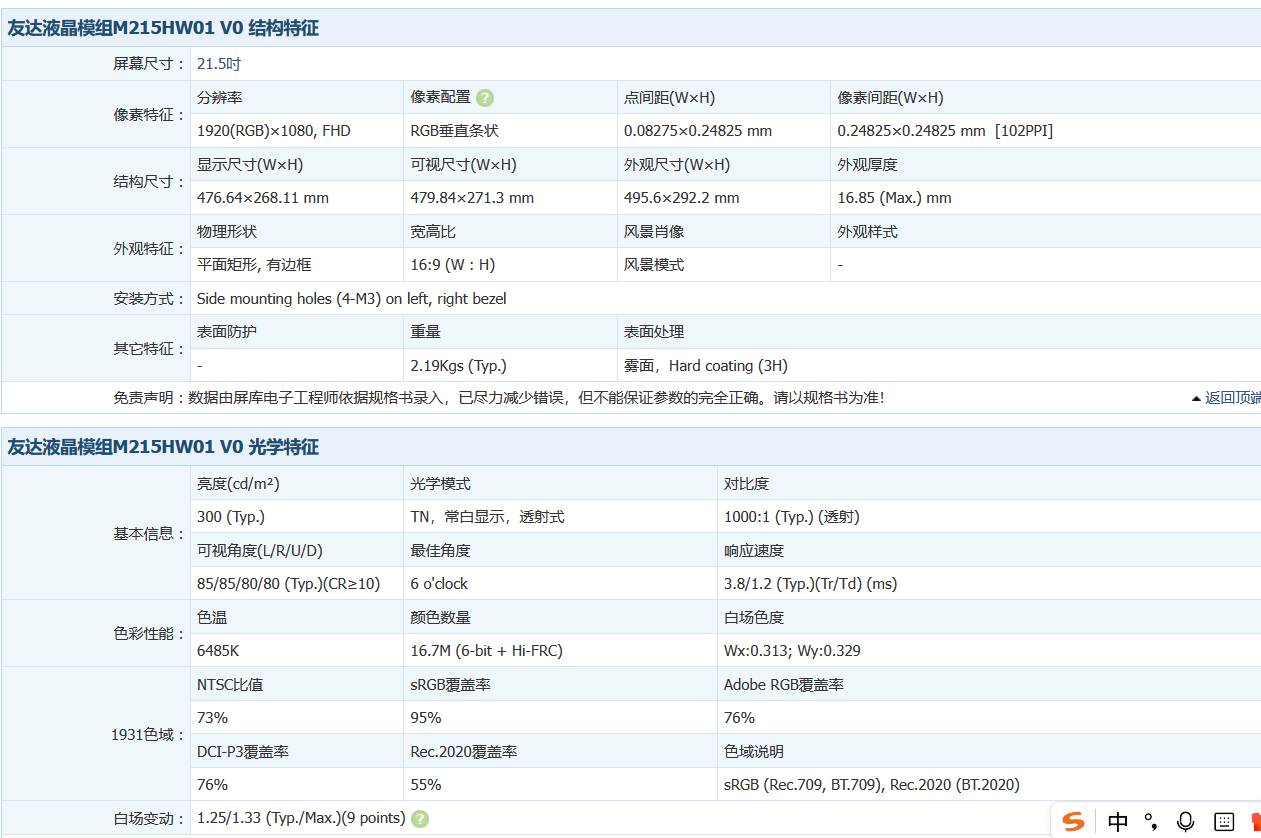Start voice input via the microphone icon
The height and width of the screenshot is (838, 1261).
1186,821
